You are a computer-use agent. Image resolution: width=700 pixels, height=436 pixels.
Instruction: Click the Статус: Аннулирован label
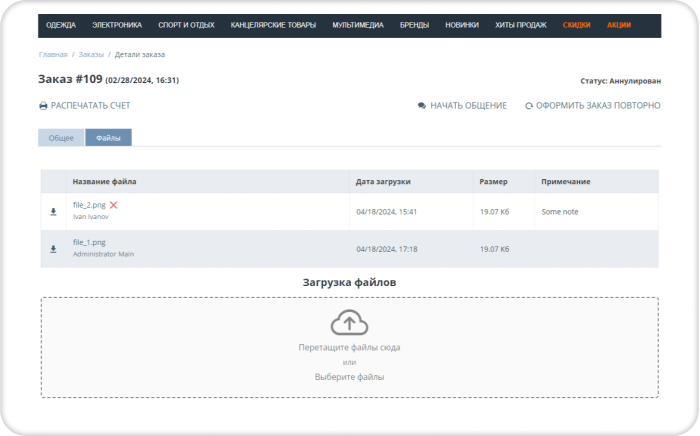click(621, 81)
